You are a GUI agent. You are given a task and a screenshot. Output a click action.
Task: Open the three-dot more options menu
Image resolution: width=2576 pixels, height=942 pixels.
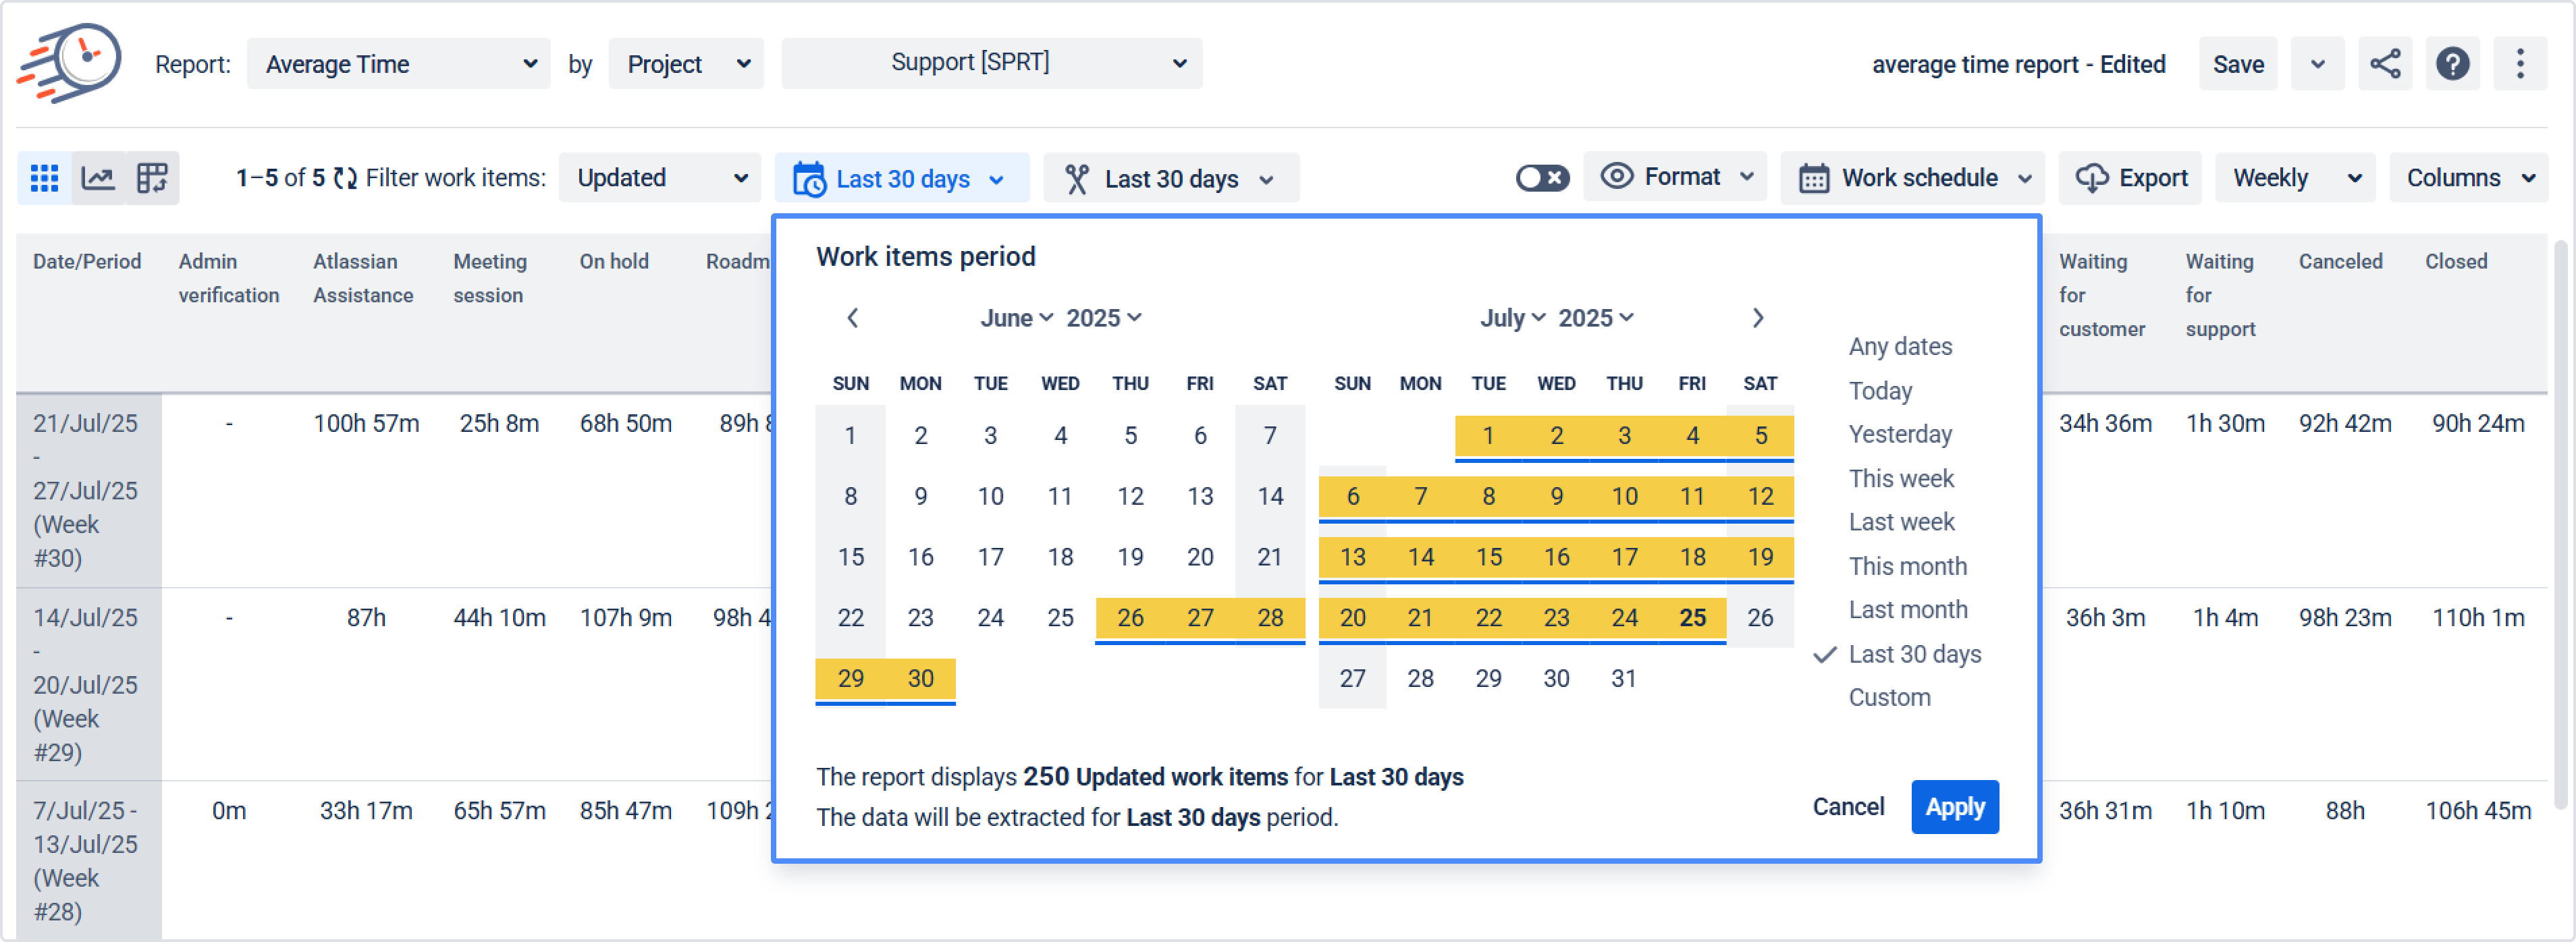pyautogui.click(x=2519, y=64)
